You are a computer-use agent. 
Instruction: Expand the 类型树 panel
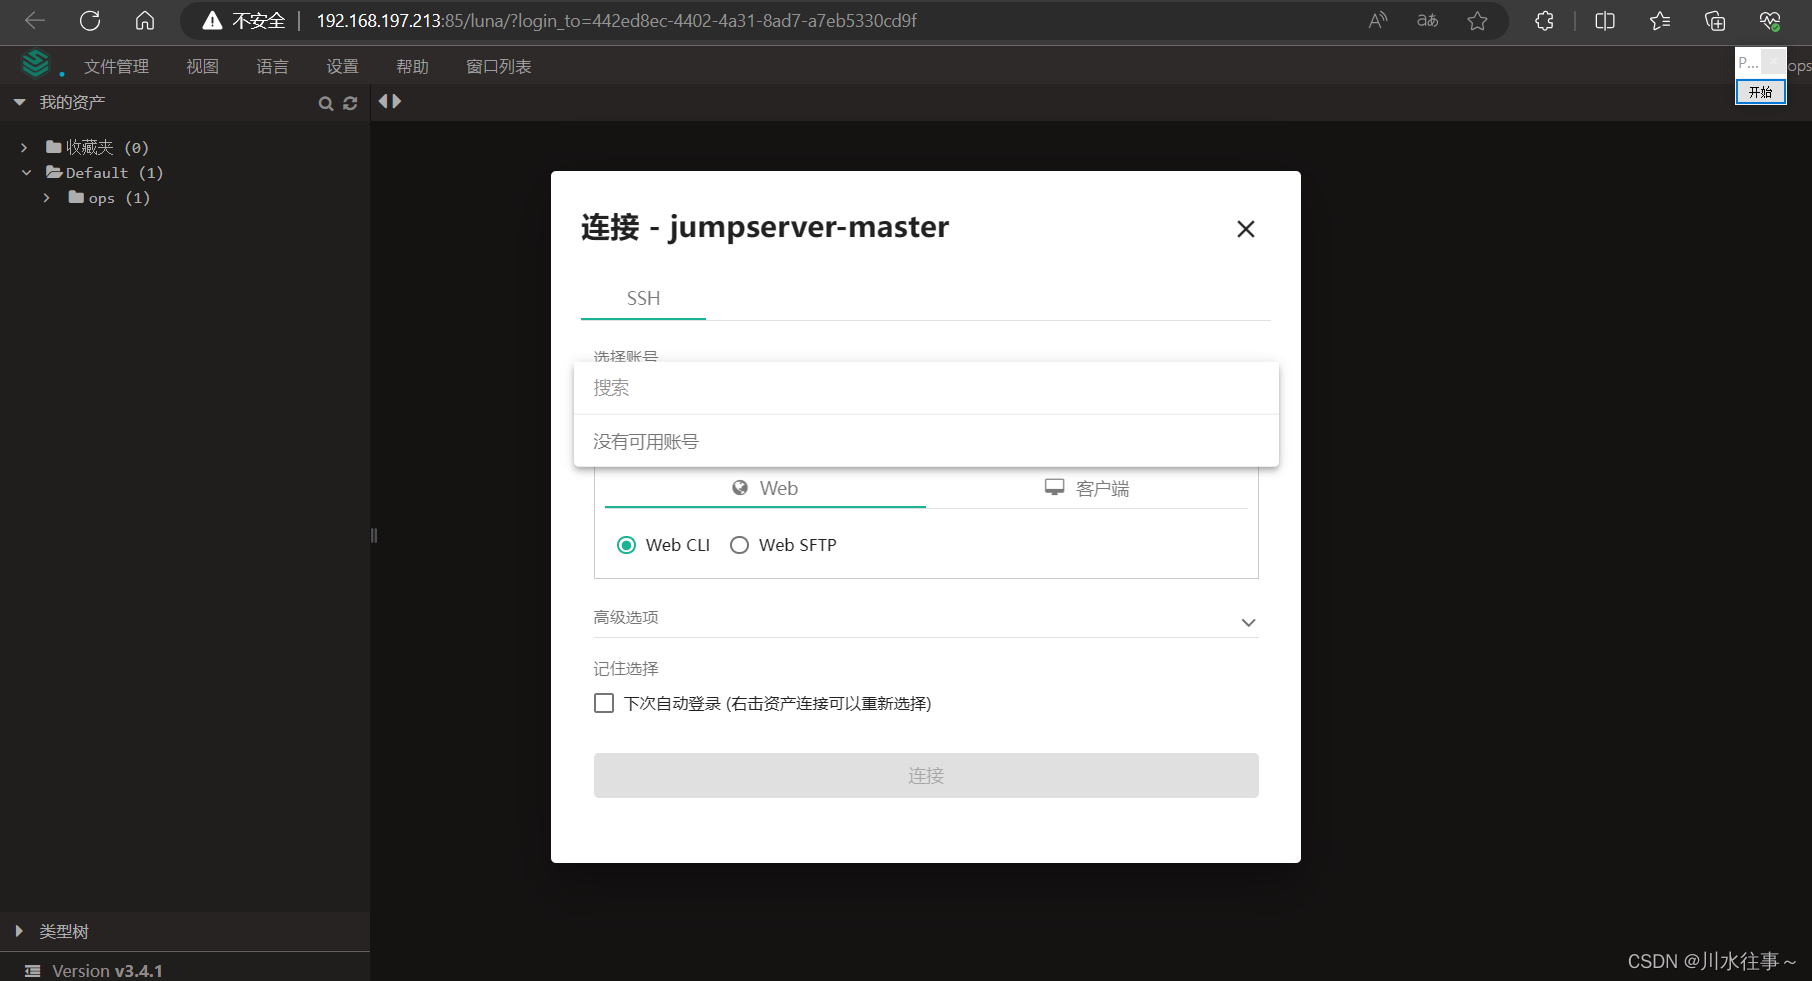(19, 931)
